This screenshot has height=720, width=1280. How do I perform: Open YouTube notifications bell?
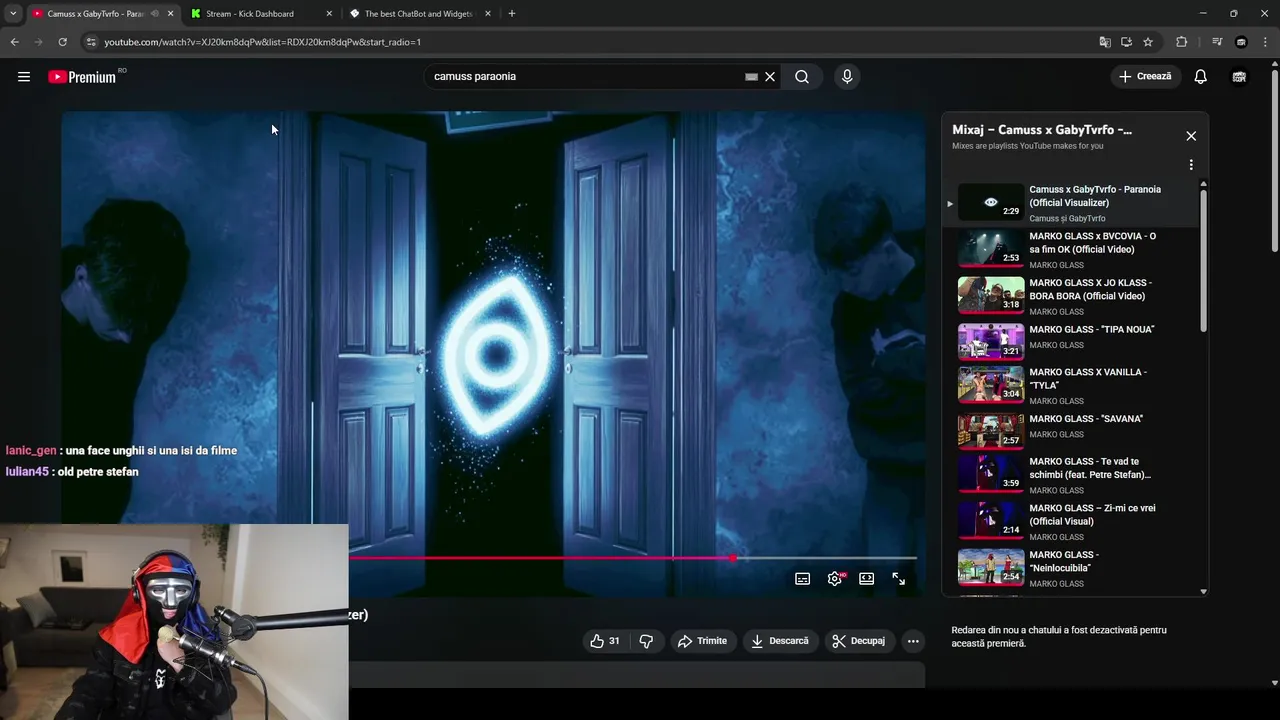[x=1201, y=76]
